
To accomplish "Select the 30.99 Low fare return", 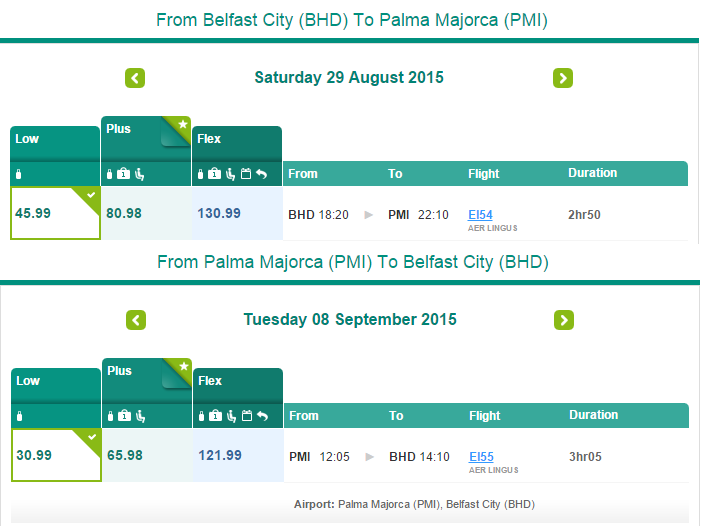I will pyautogui.click(x=56, y=455).
